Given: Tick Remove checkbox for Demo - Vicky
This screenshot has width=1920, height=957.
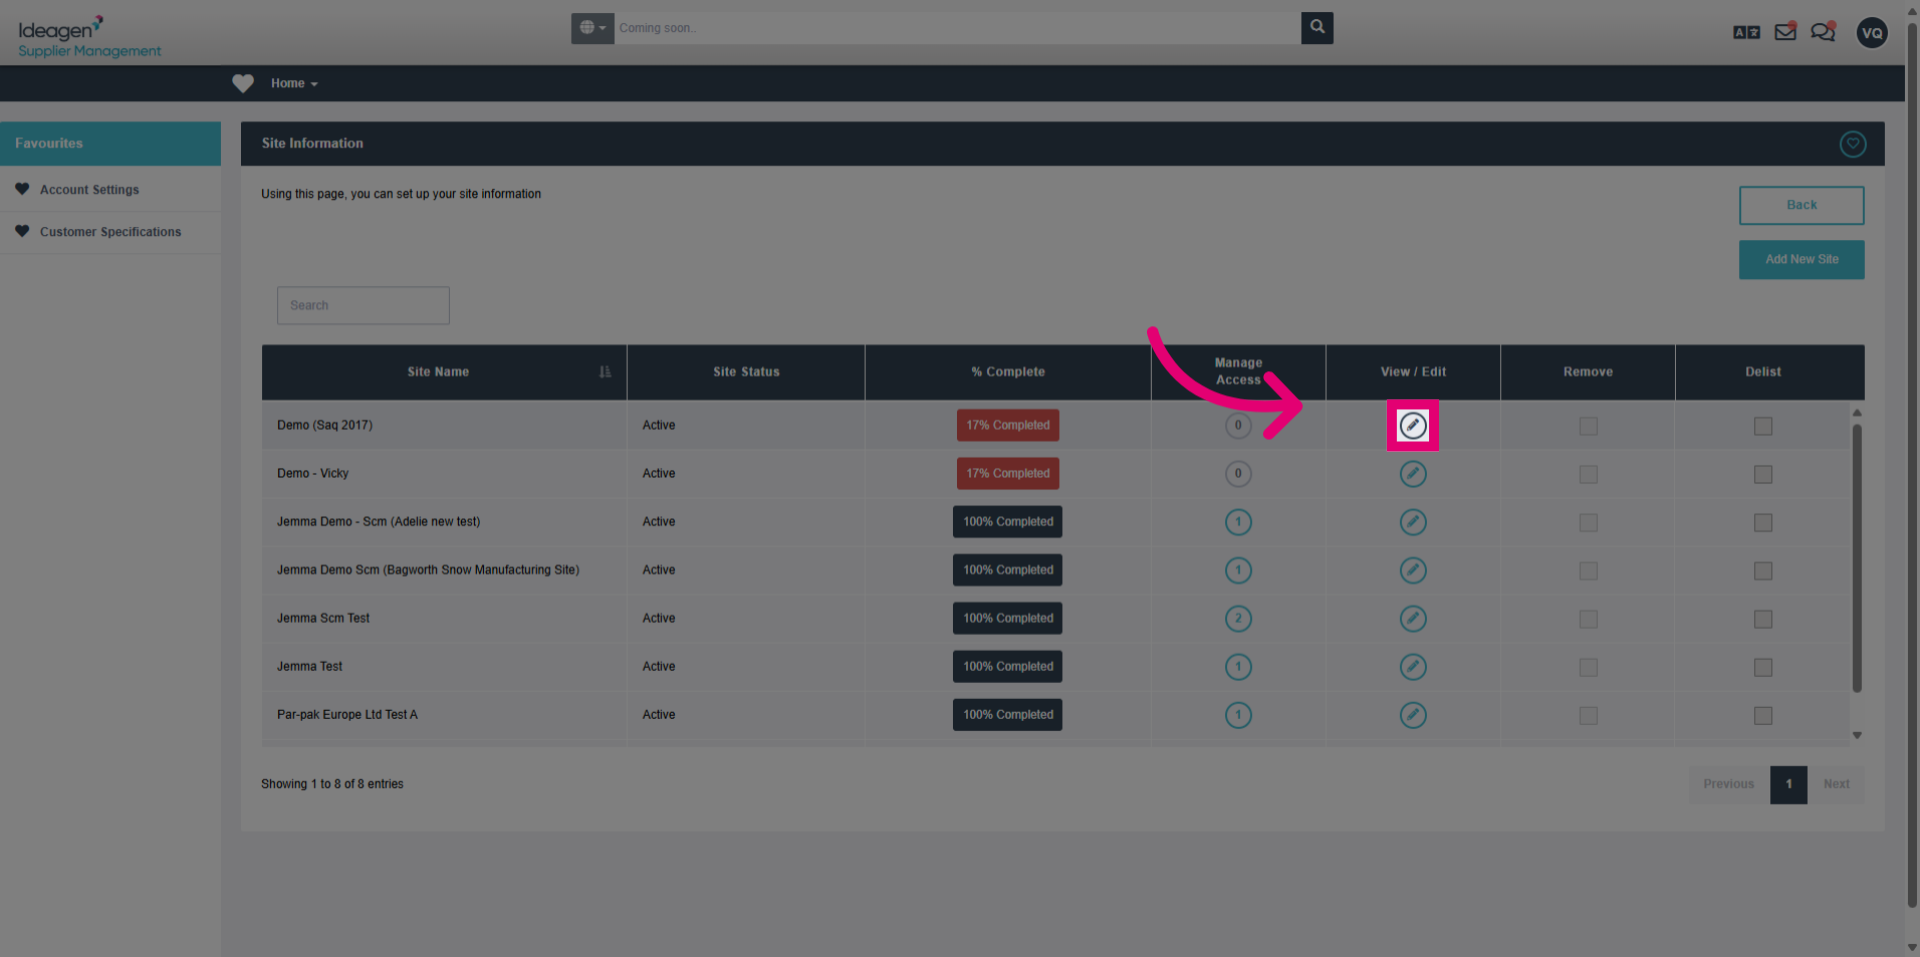Looking at the screenshot, I should tap(1588, 474).
